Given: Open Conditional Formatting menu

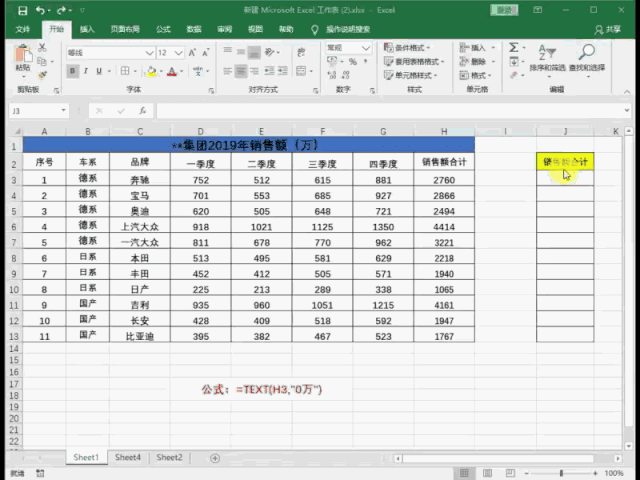Looking at the screenshot, I should [x=407, y=48].
